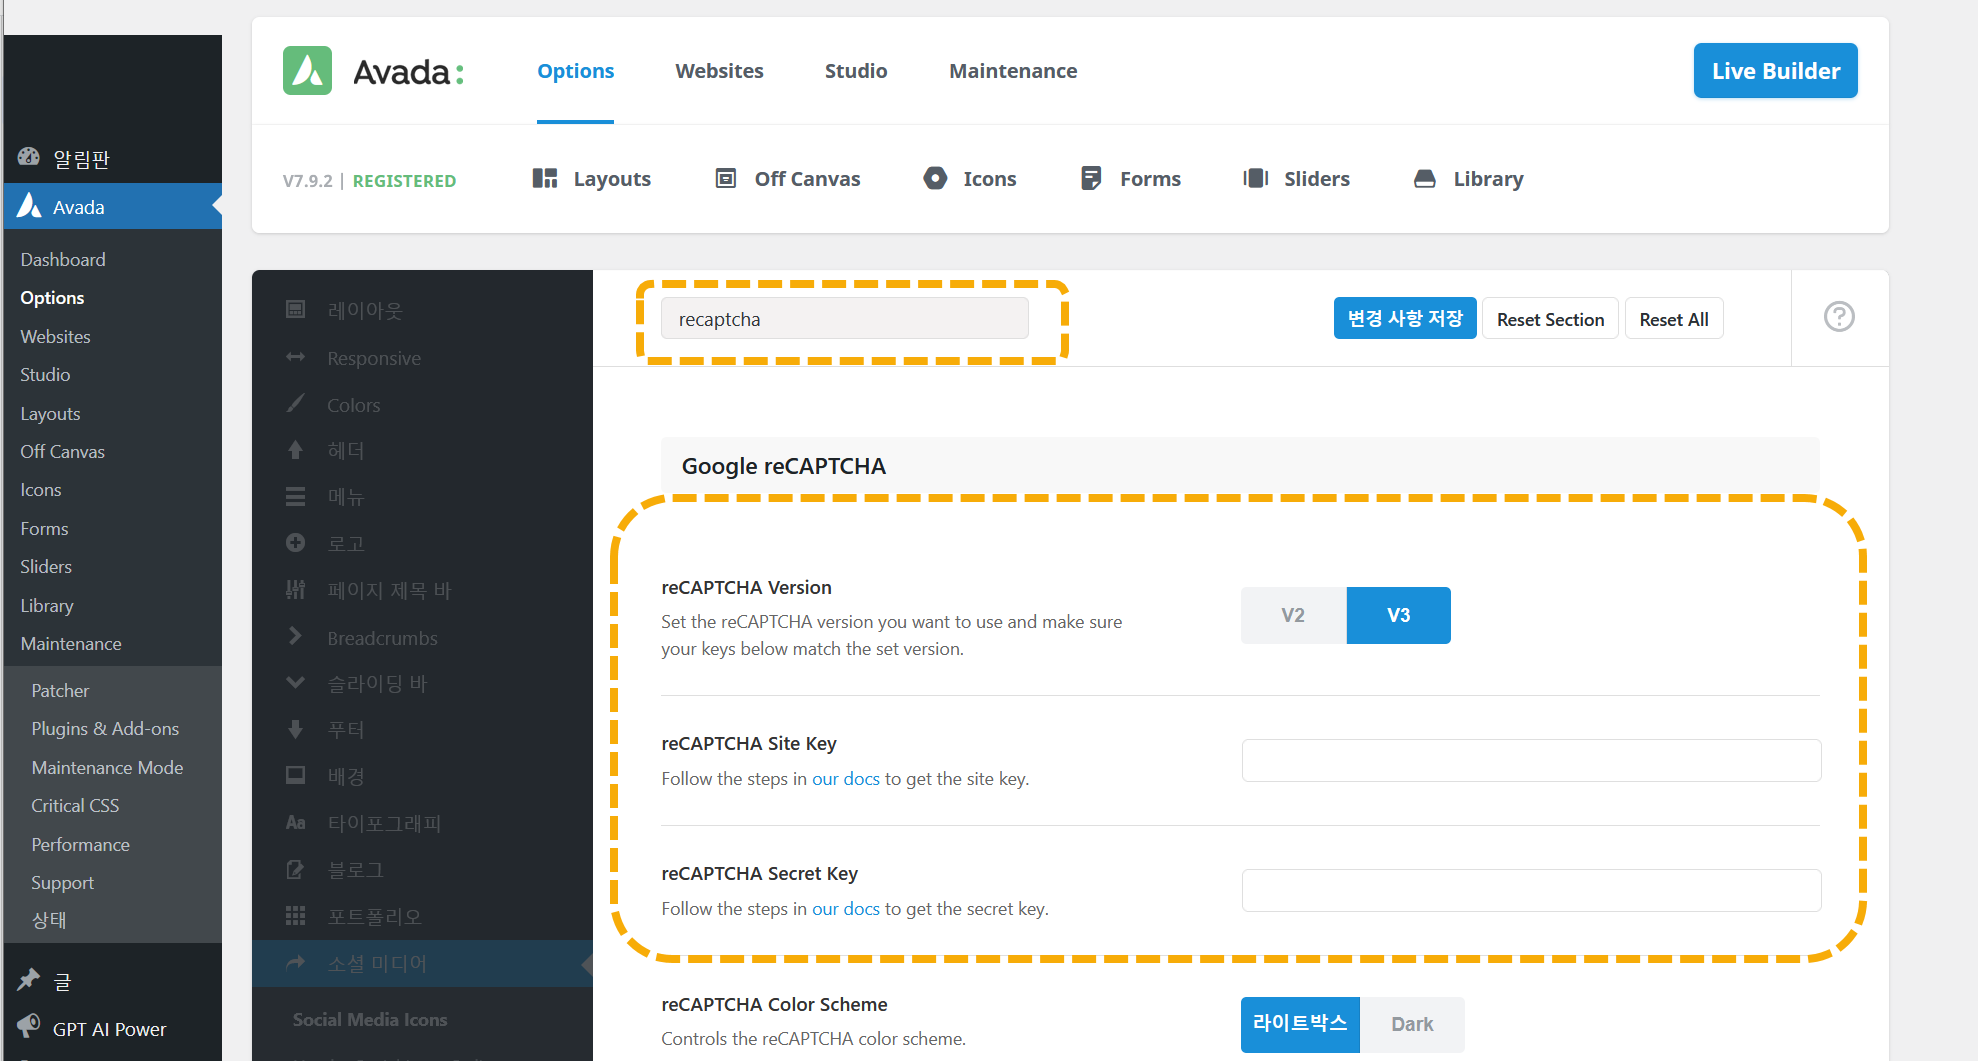Click the 변경 사항 저장 save button
This screenshot has width=1978, height=1061.
point(1405,319)
